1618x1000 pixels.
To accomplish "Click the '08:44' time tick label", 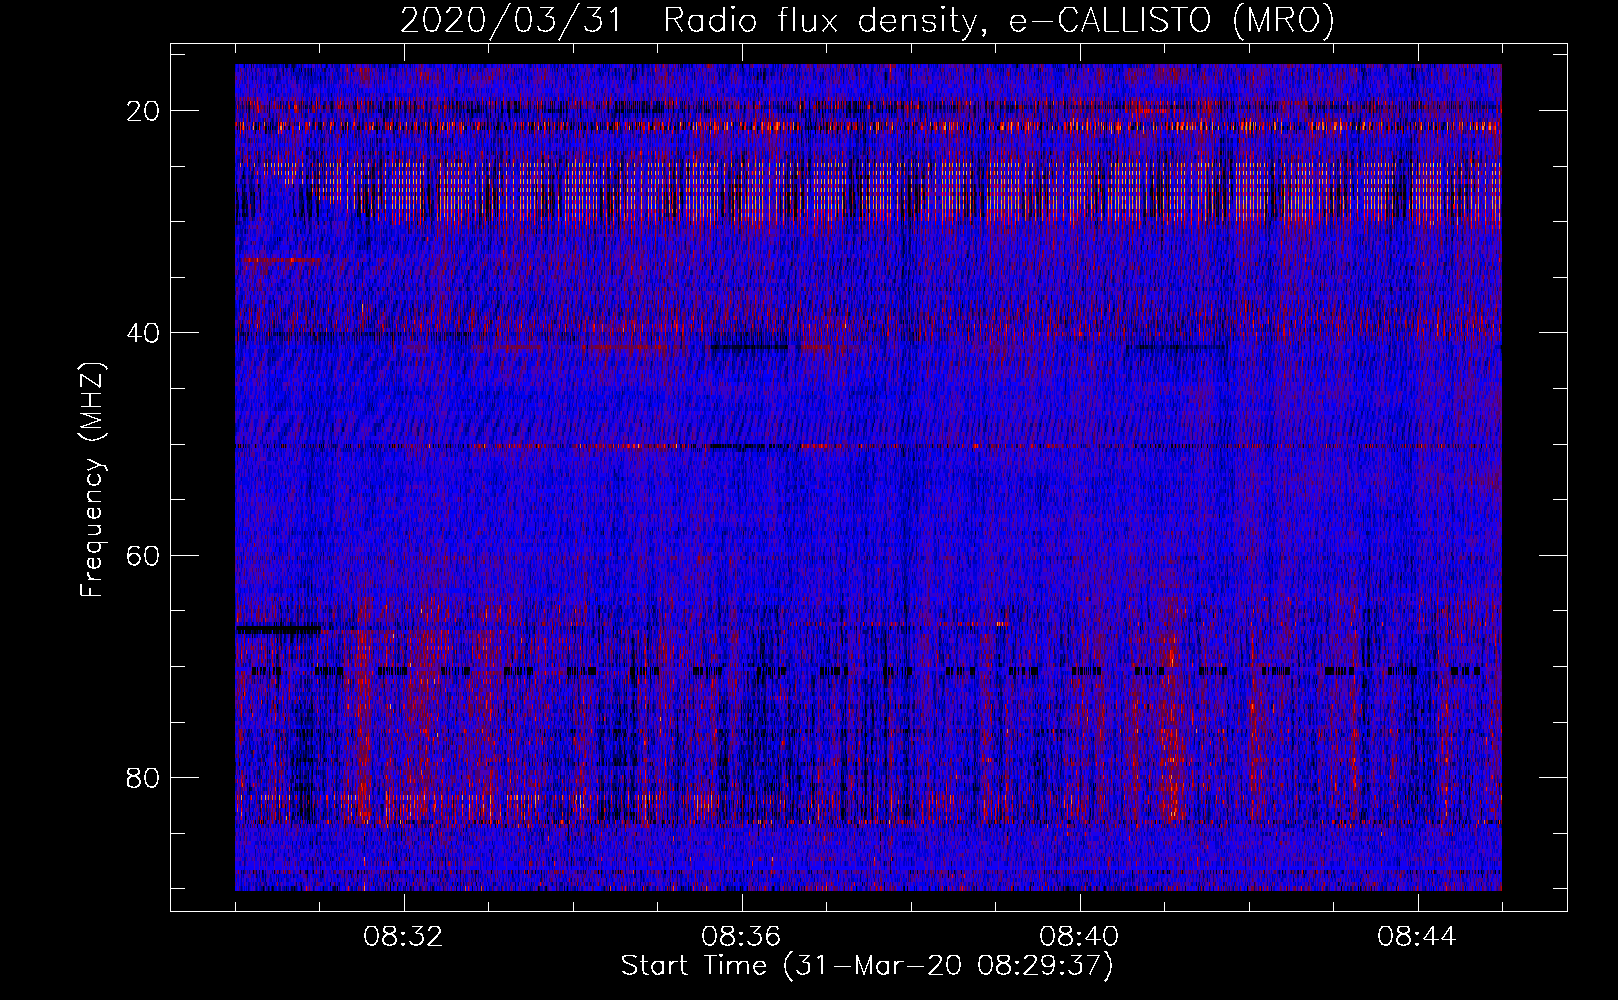I will (x=1417, y=937).
